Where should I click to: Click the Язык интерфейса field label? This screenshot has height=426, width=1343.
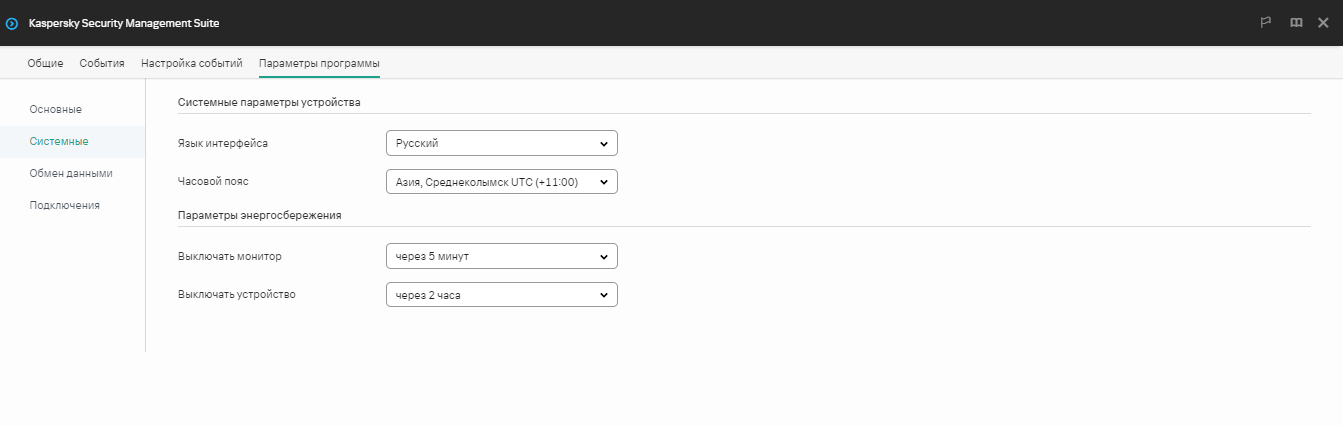(x=222, y=143)
